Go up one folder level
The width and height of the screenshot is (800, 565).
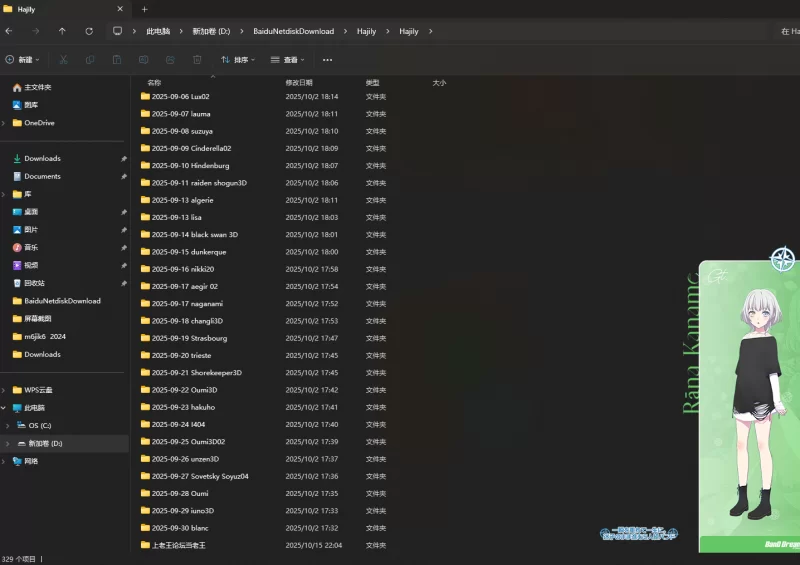tap(62, 31)
